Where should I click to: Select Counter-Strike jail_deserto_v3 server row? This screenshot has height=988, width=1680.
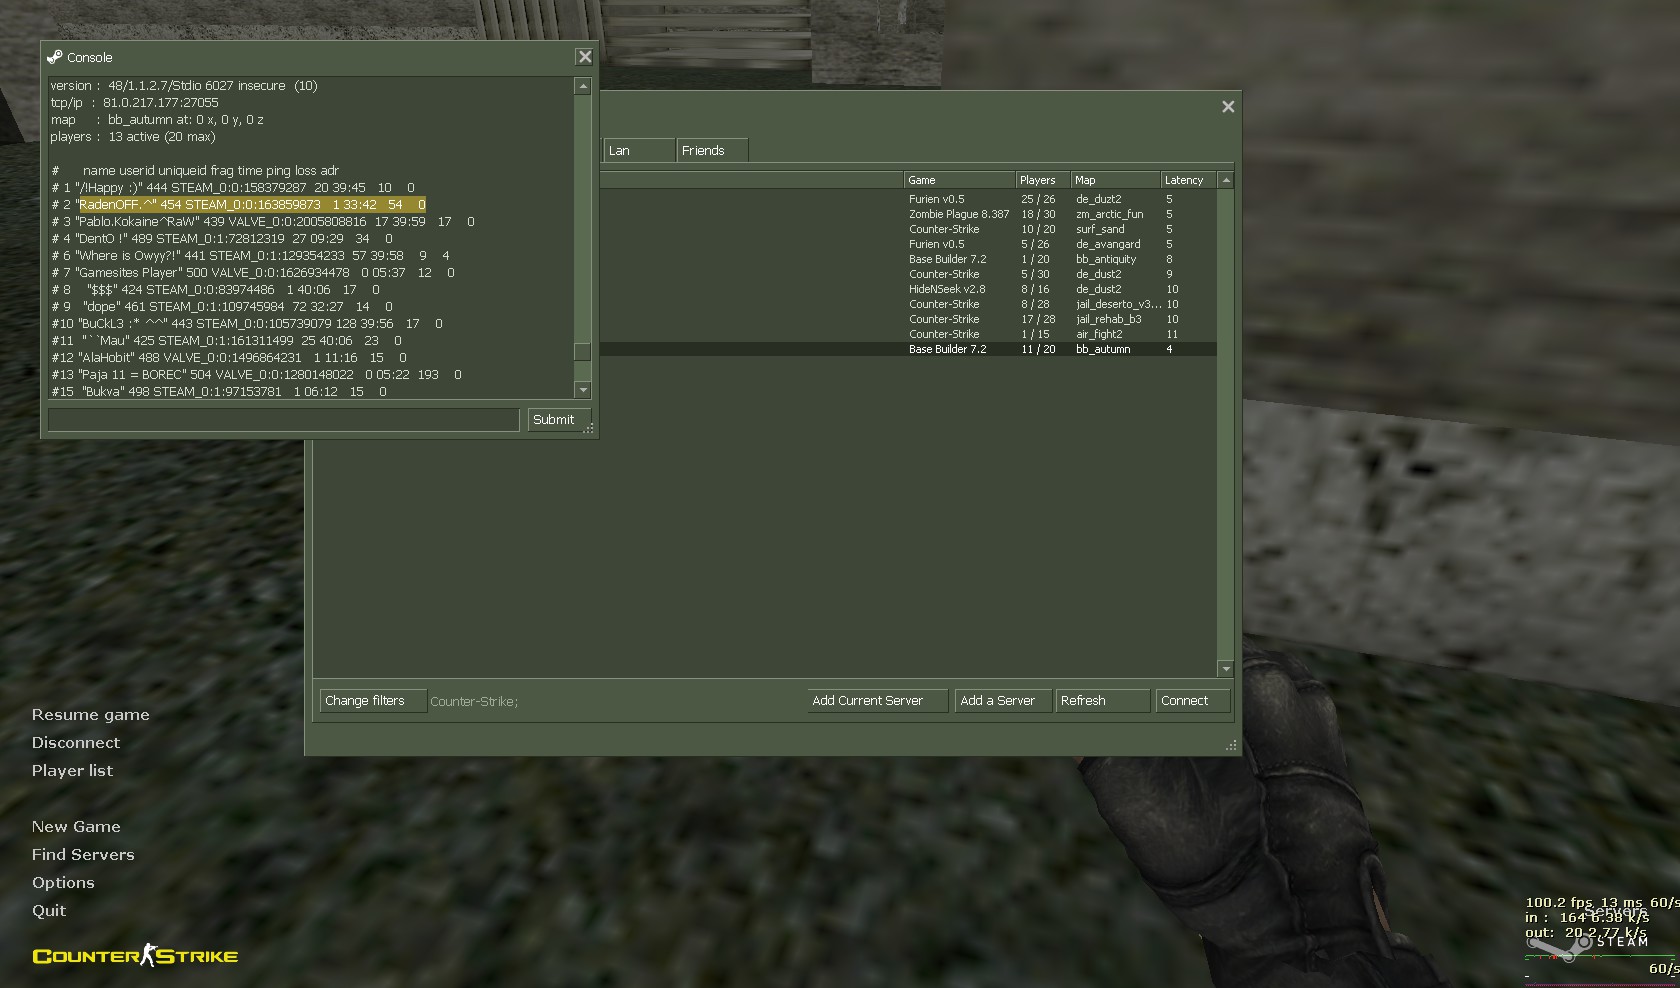[908, 304]
